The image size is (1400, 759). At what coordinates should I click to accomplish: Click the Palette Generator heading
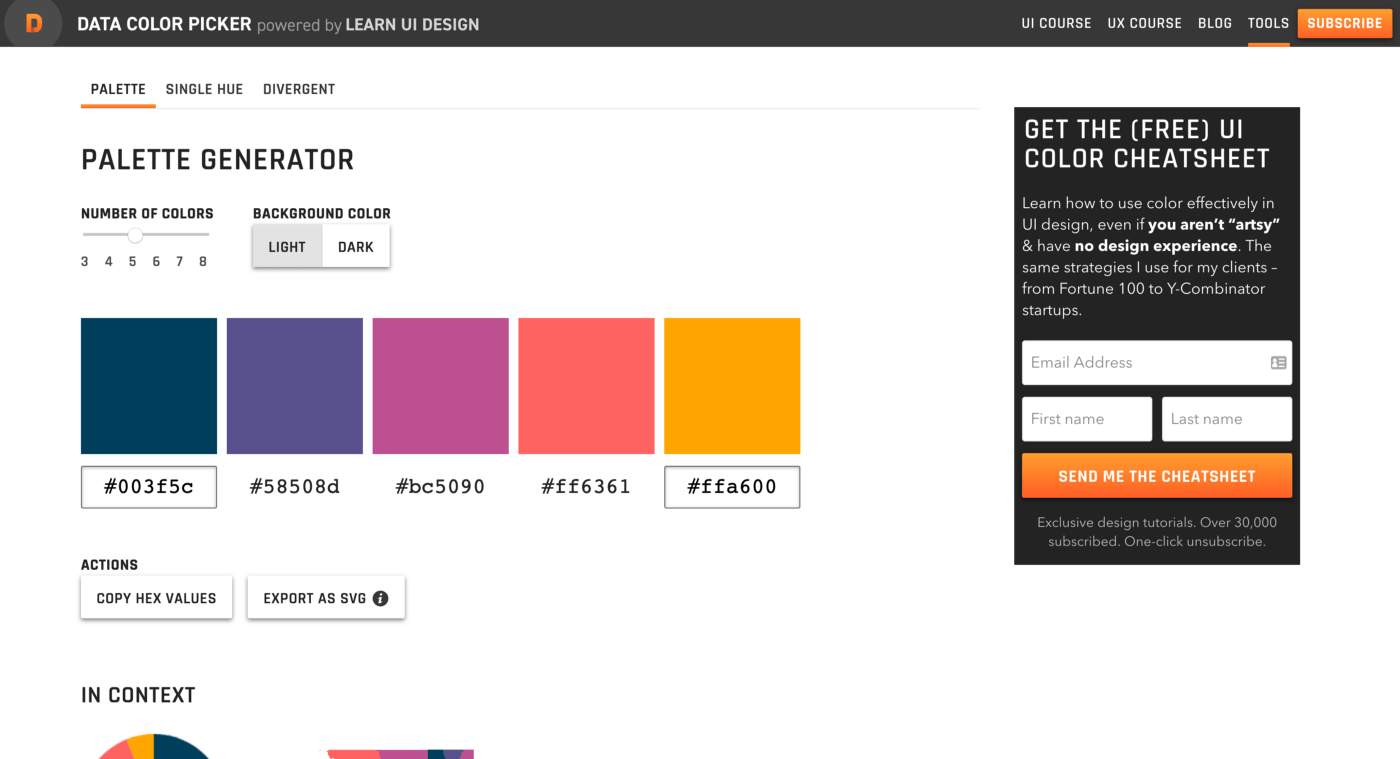point(218,160)
